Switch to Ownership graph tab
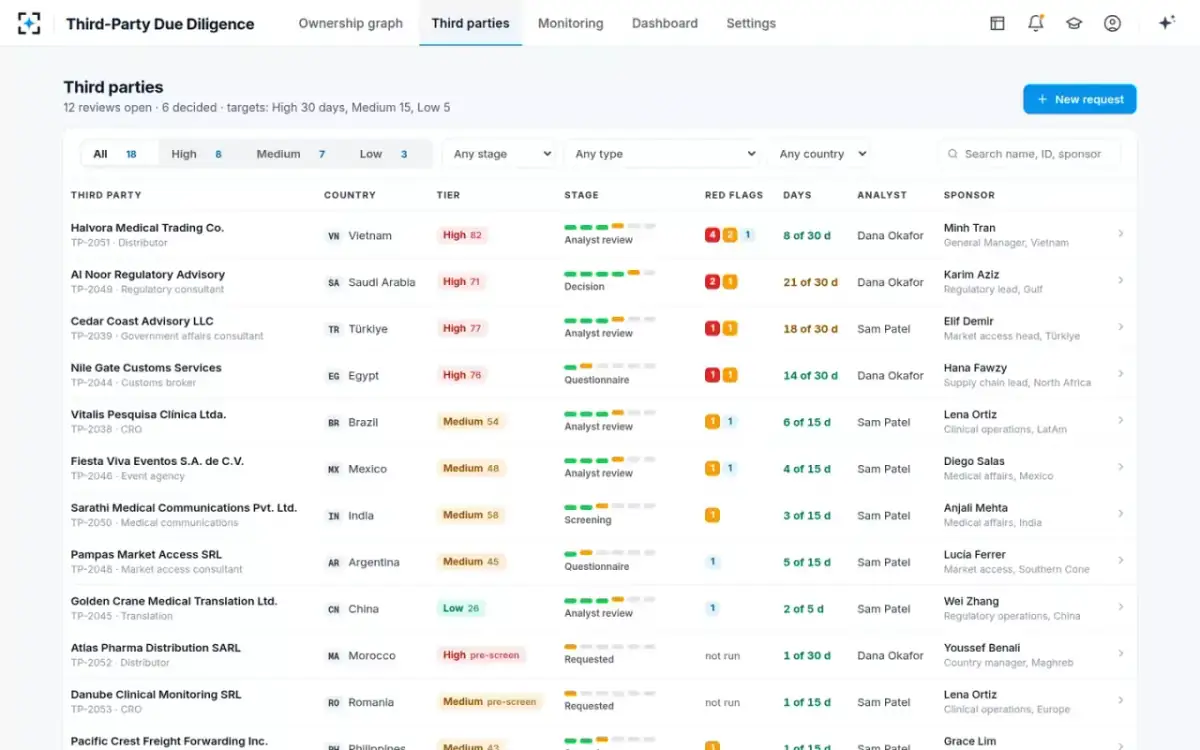The height and width of the screenshot is (750, 1200). 351,23
